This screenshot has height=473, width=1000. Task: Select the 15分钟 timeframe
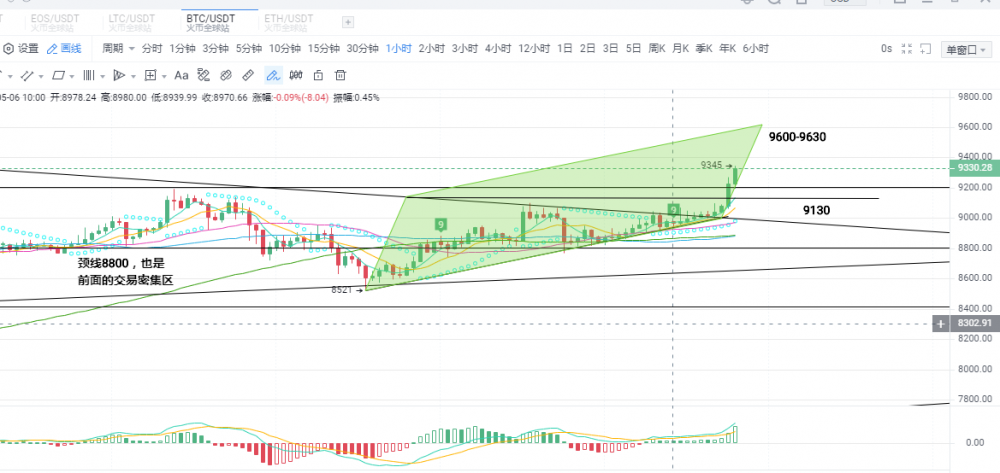pyautogui.click(x=323, y=48)
